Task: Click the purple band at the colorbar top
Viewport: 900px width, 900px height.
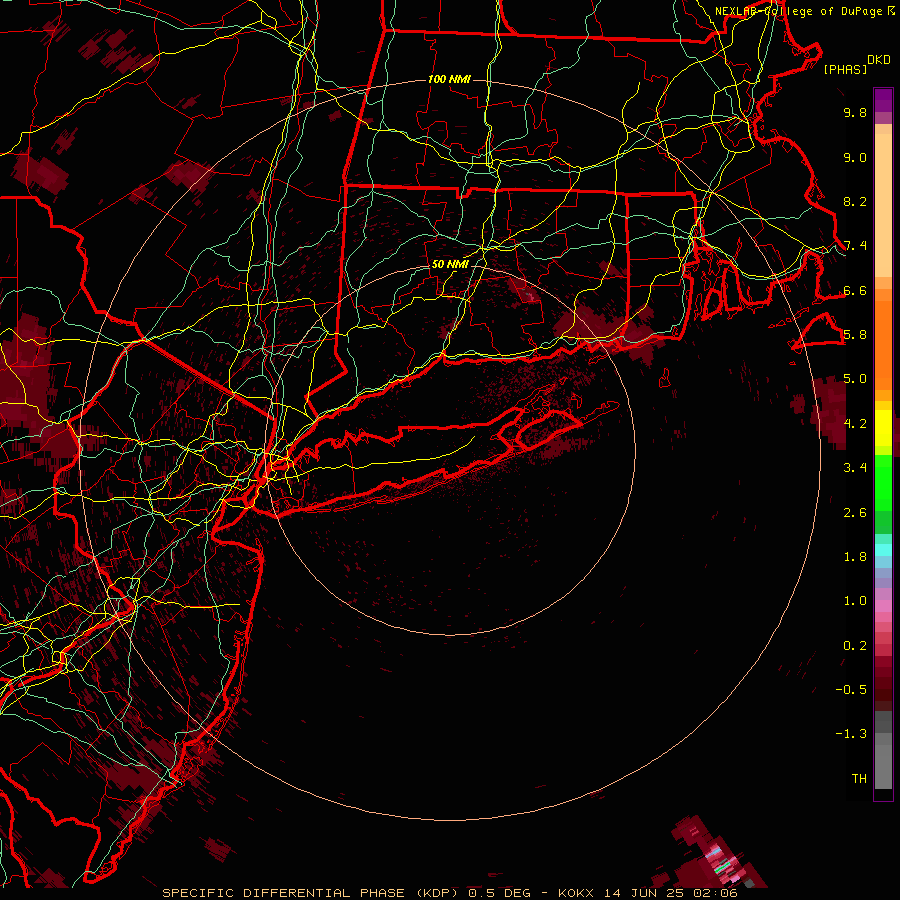Action: [x=883, y=101]
